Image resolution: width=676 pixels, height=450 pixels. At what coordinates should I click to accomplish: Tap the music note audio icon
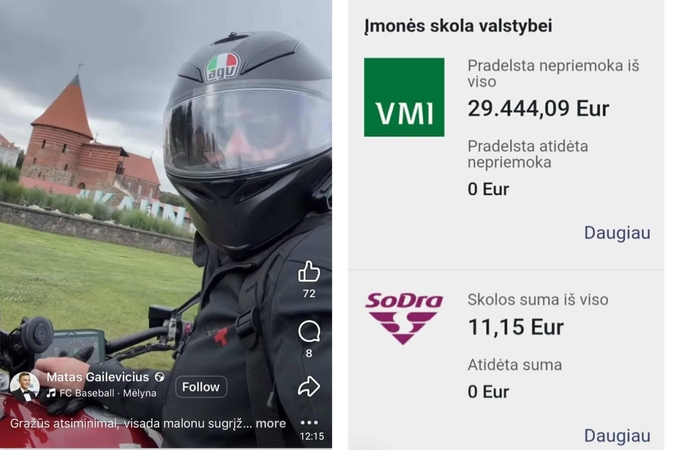pos(51,393)
